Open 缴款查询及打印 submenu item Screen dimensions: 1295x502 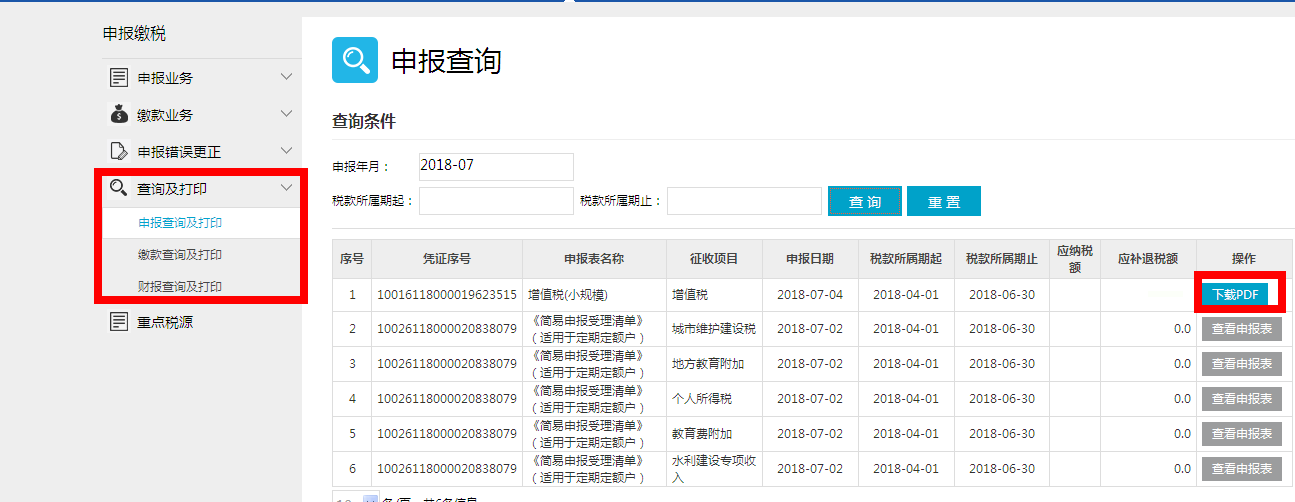coord(180,255)
